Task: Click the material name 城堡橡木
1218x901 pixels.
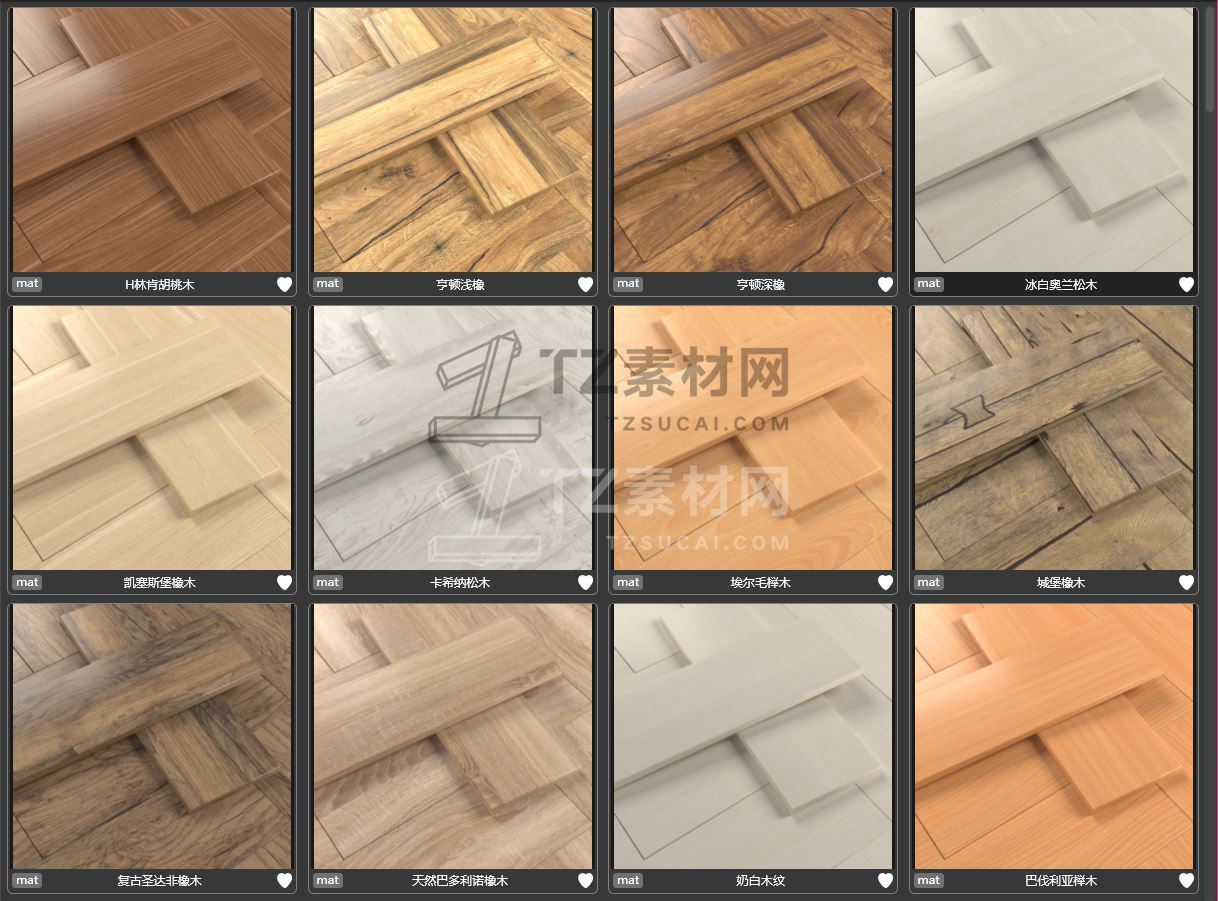Action: click(x=1061, y=583)
